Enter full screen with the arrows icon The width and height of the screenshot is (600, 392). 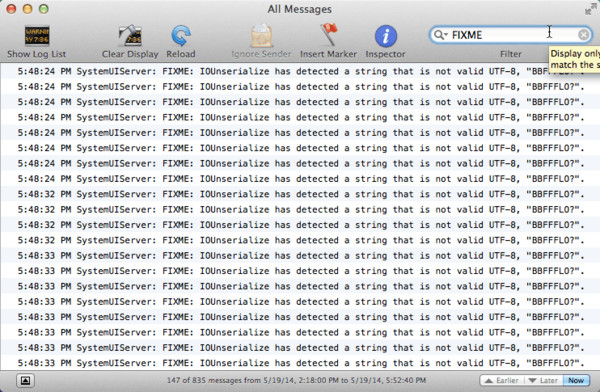click(x=591, y=9)
